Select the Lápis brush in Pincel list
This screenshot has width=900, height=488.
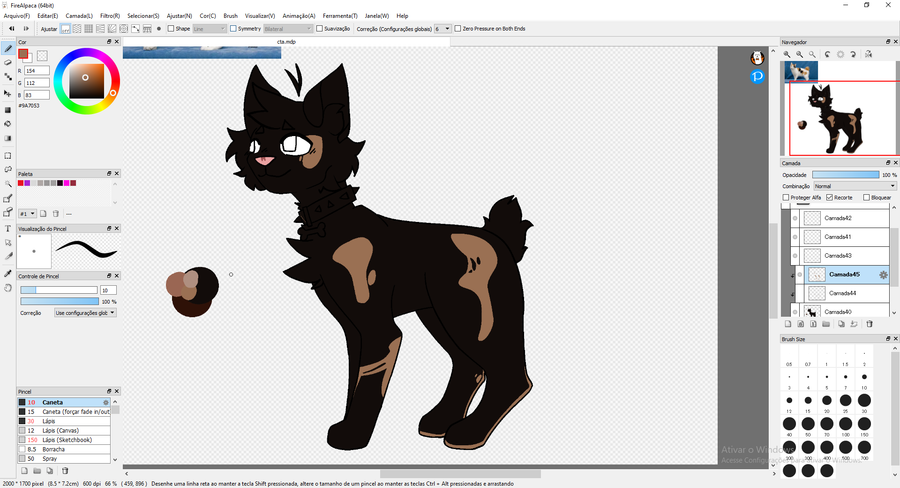click(64, 421)
